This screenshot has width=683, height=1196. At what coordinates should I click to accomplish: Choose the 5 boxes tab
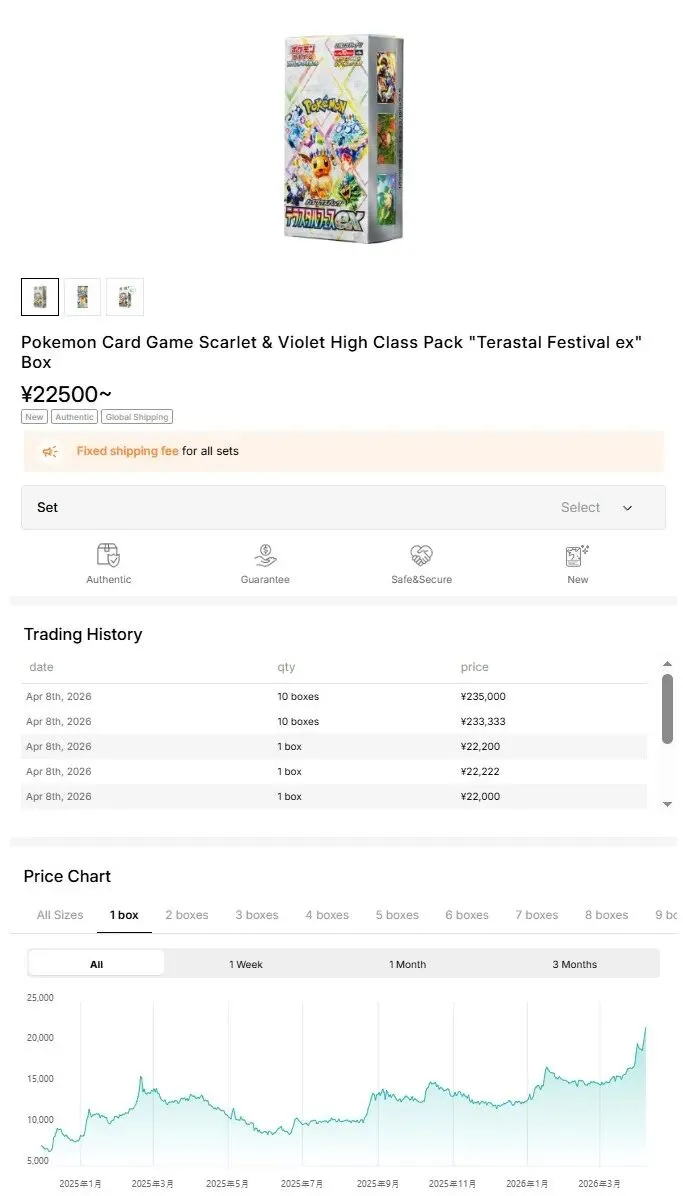397,915
